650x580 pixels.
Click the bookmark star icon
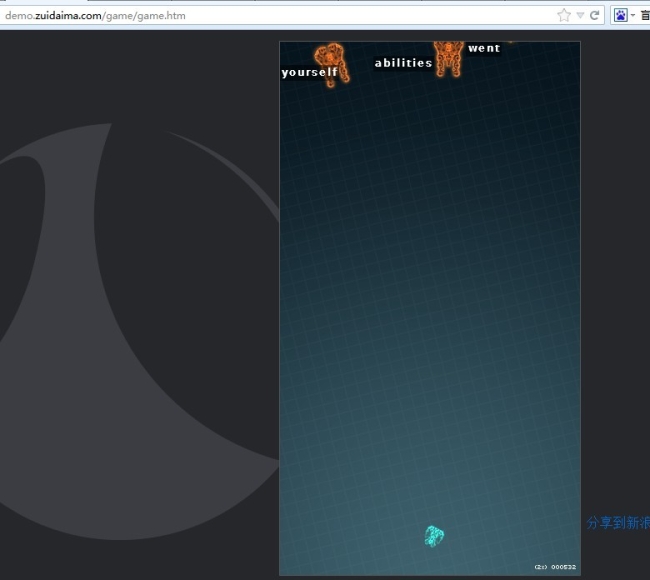(x=564, y=15)
